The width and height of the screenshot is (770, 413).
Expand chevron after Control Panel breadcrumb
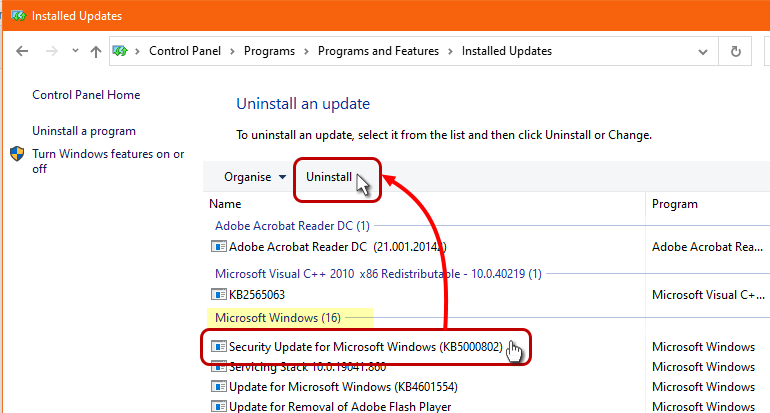(232, 51)
